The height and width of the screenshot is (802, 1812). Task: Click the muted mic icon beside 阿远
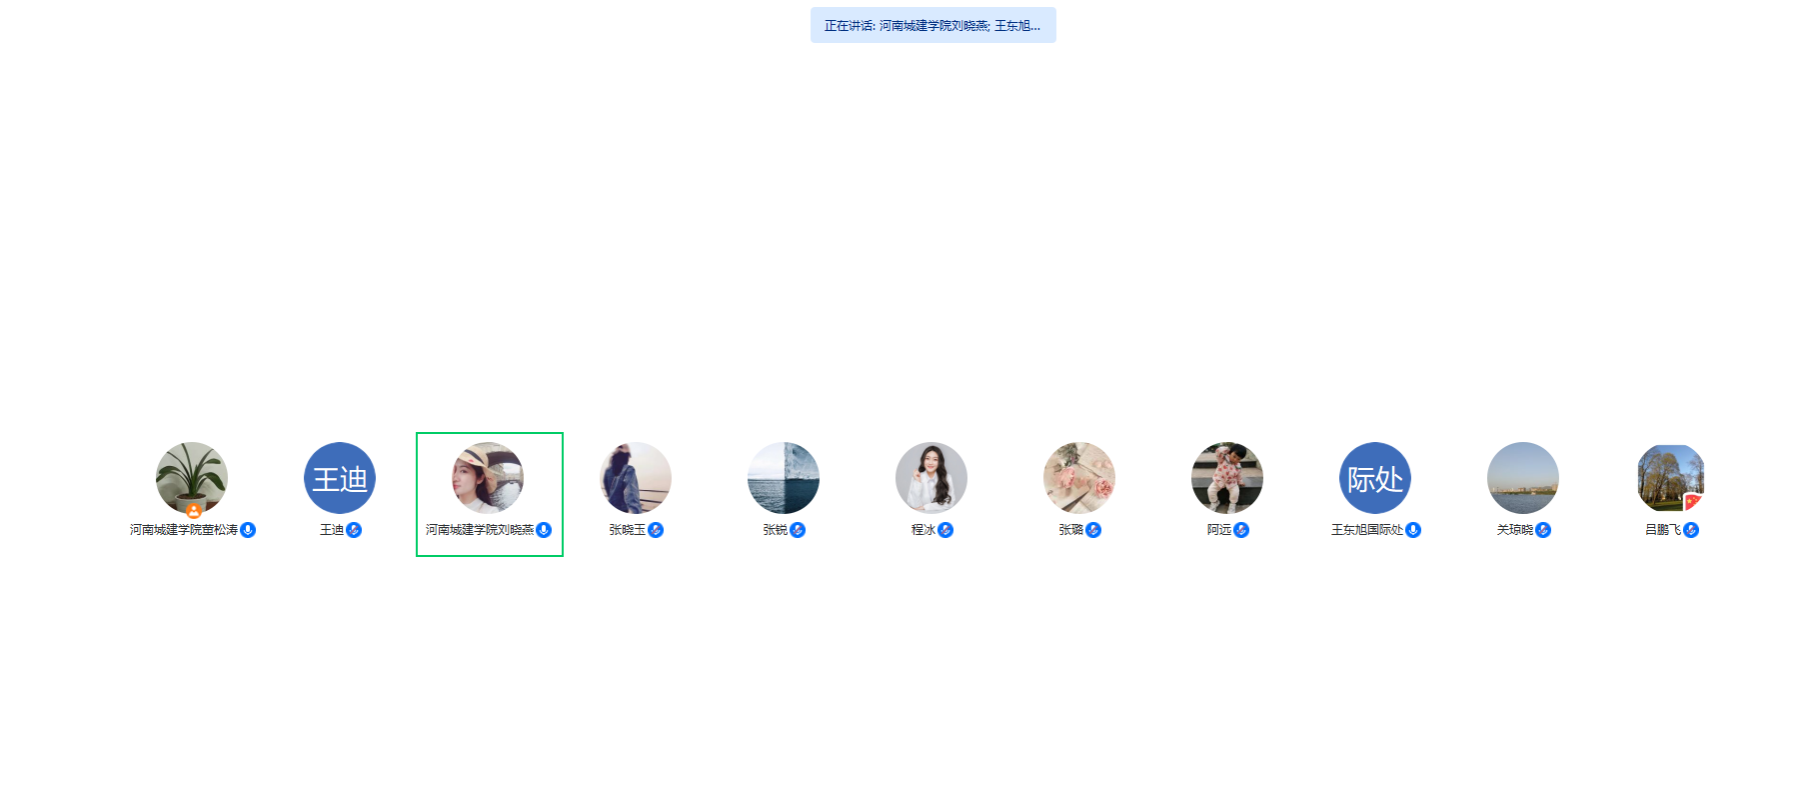[x=1242, y=530]
